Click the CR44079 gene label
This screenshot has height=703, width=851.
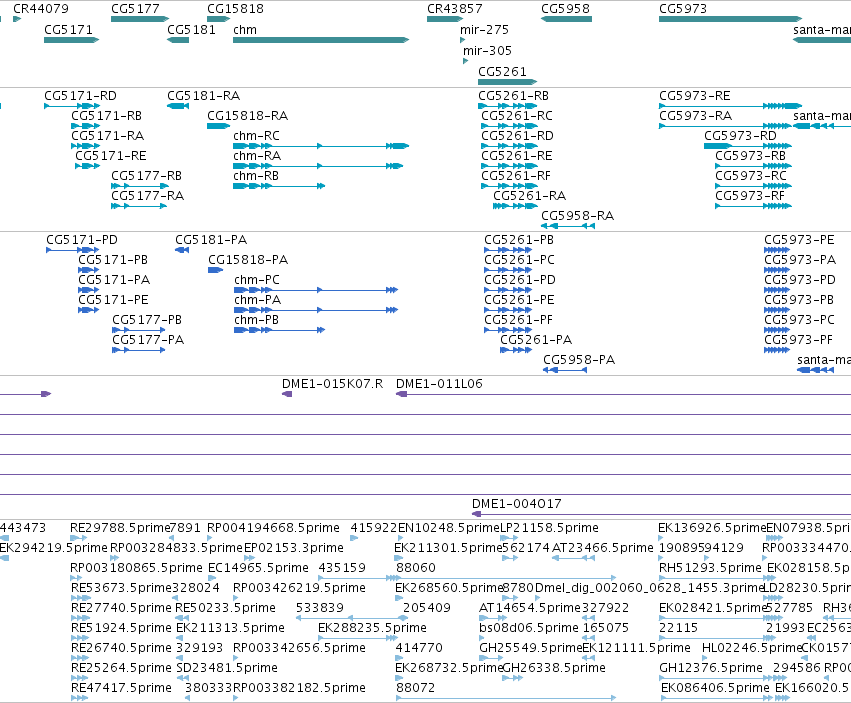tap(41, 9)
